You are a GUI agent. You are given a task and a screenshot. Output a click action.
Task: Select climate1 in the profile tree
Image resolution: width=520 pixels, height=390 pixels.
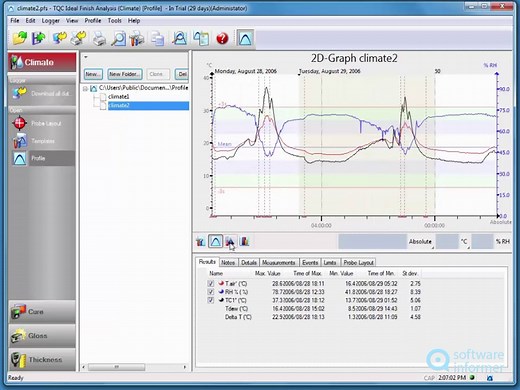pos(119,97)
